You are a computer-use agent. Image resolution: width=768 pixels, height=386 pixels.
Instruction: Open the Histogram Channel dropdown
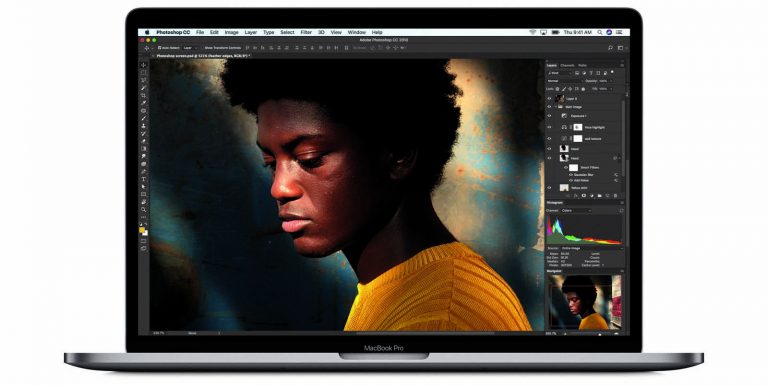tap(576, 211)
